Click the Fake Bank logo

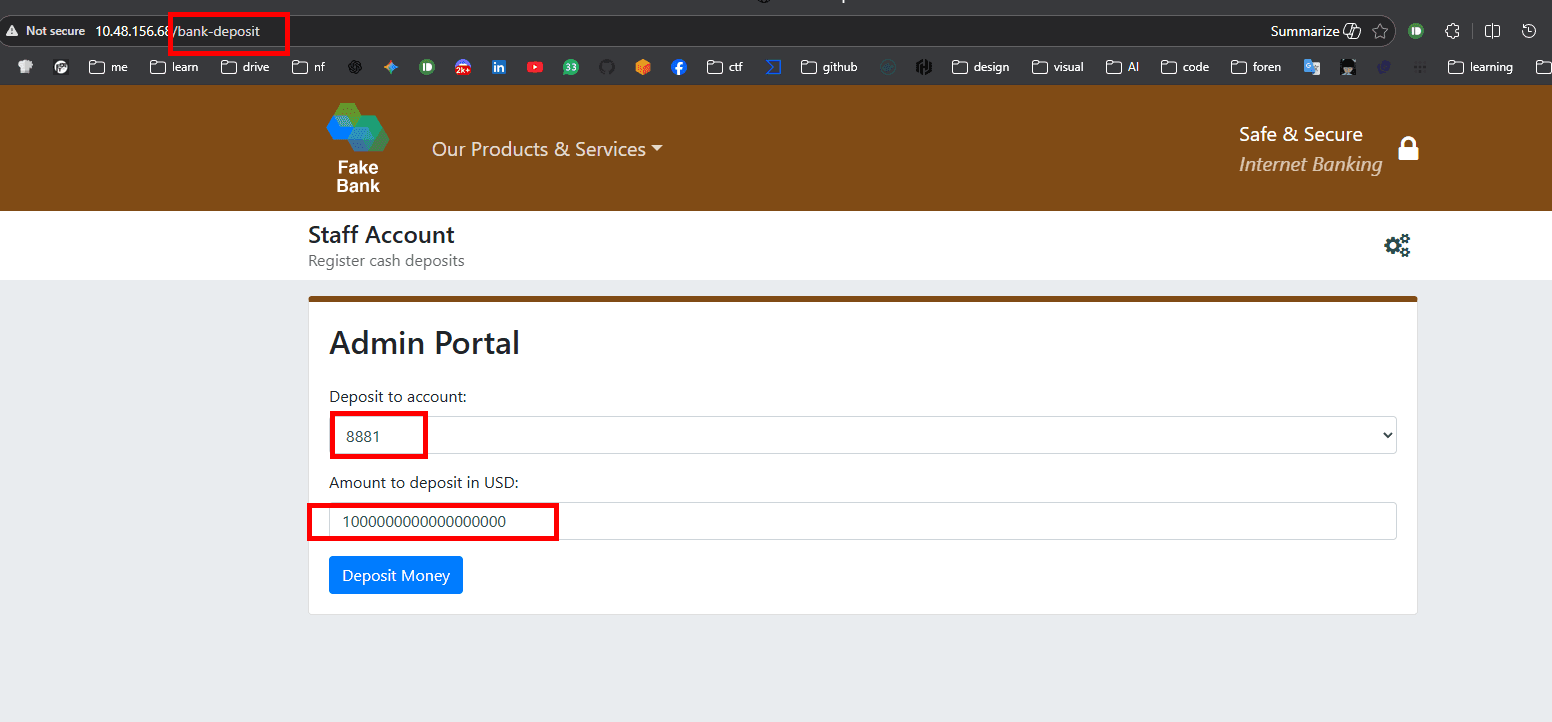tap(357, 148)
